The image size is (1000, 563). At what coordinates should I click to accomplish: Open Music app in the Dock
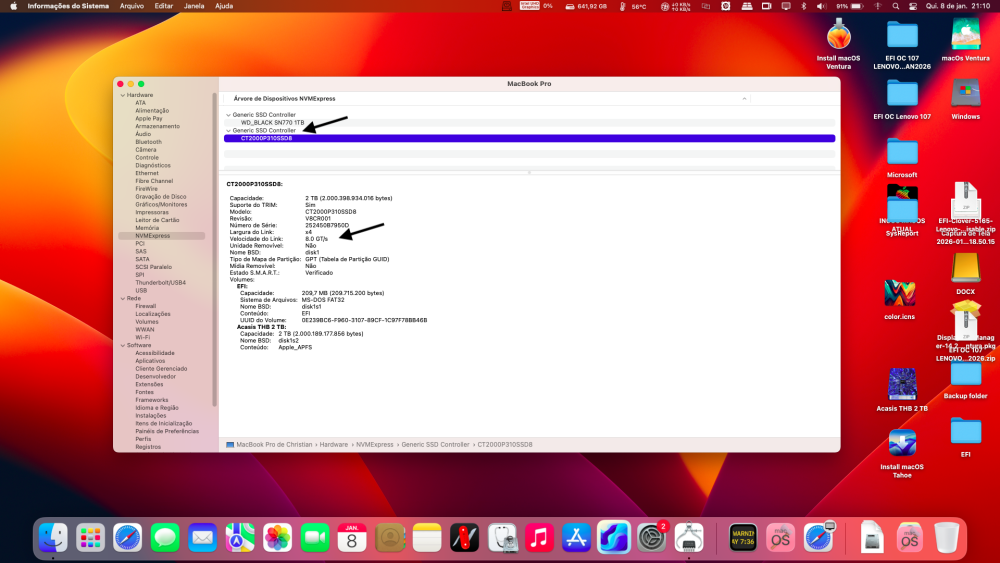click(x=540, y=538)
